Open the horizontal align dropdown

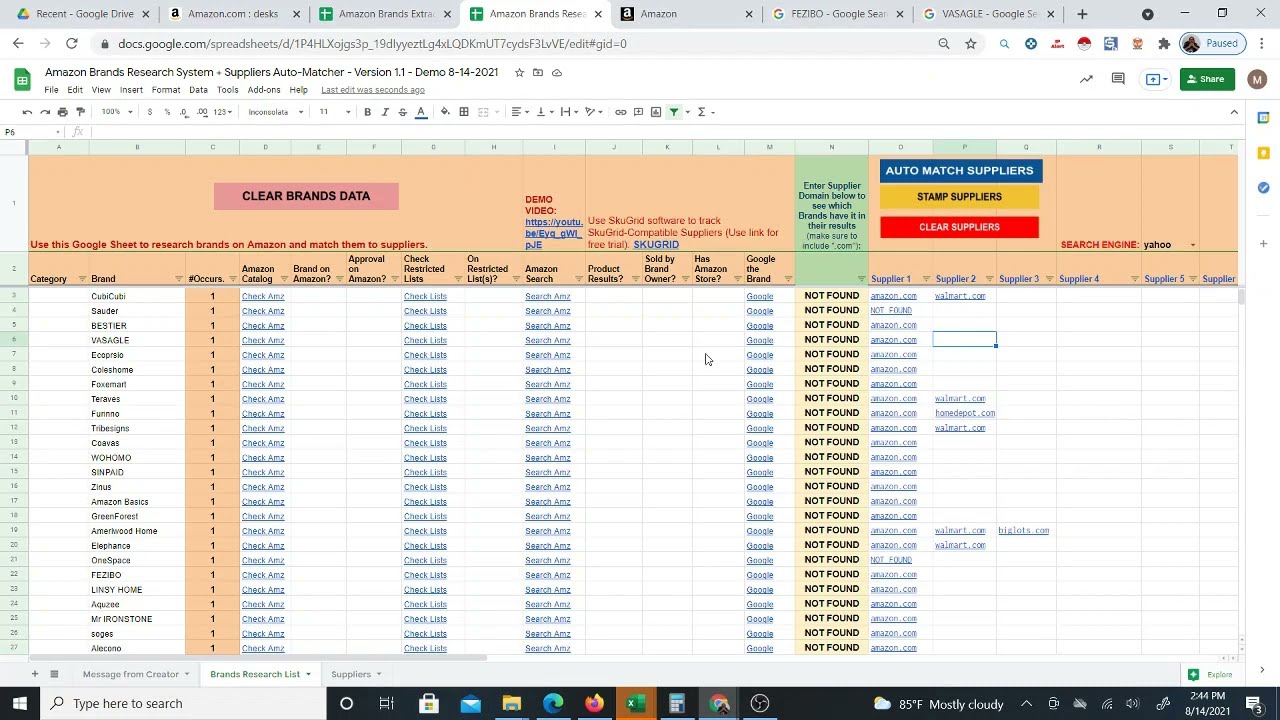coord(520,112)
